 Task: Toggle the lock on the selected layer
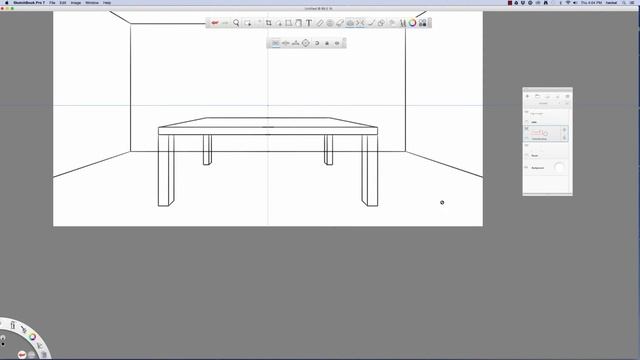point(564,130)
